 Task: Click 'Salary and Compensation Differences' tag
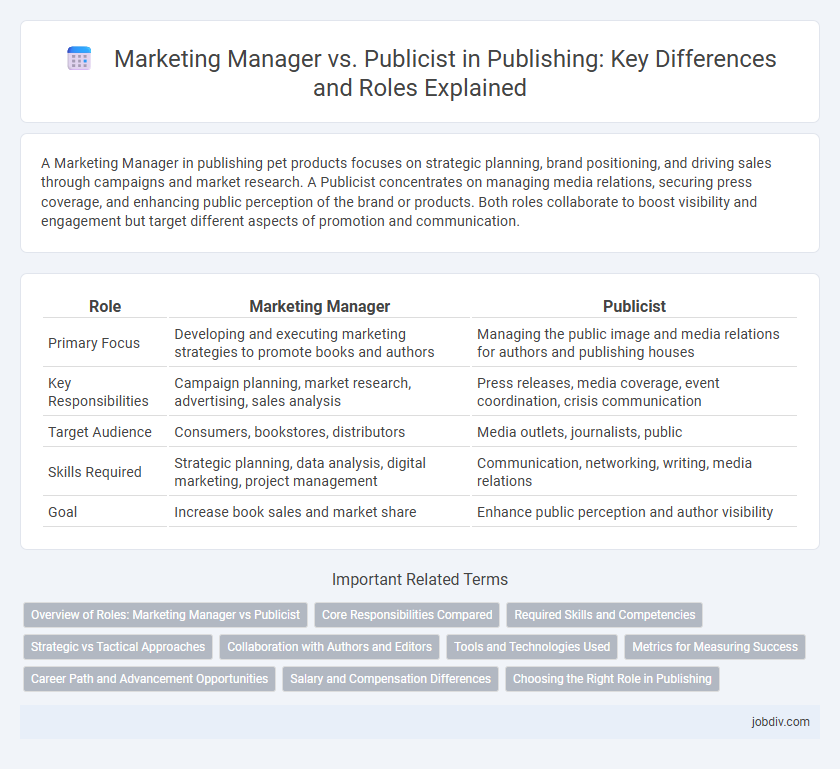point(391,678)
